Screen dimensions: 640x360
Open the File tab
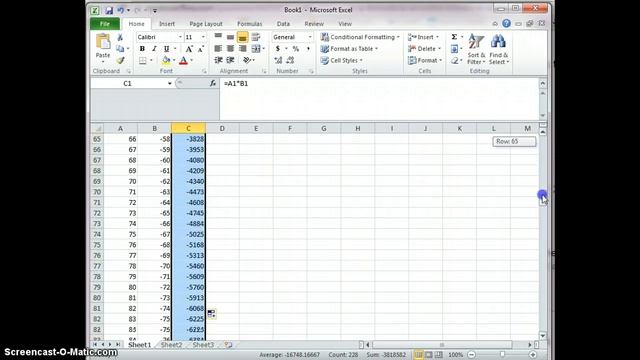point(105,24)
